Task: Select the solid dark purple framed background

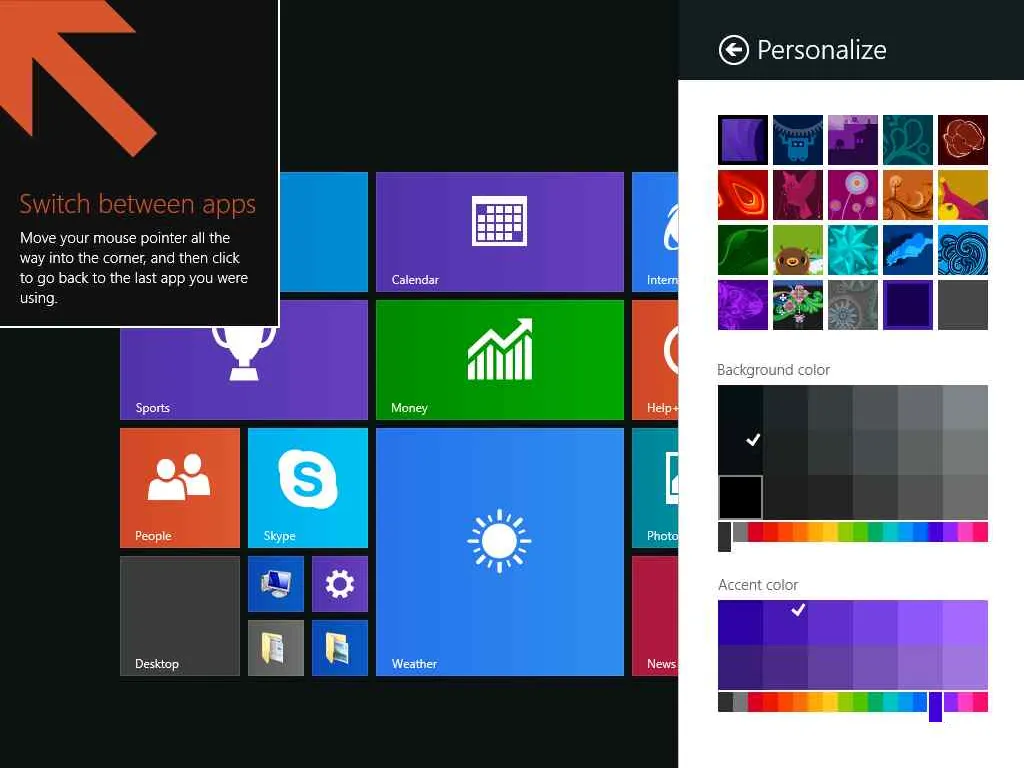Action: [x=907, y=305]
